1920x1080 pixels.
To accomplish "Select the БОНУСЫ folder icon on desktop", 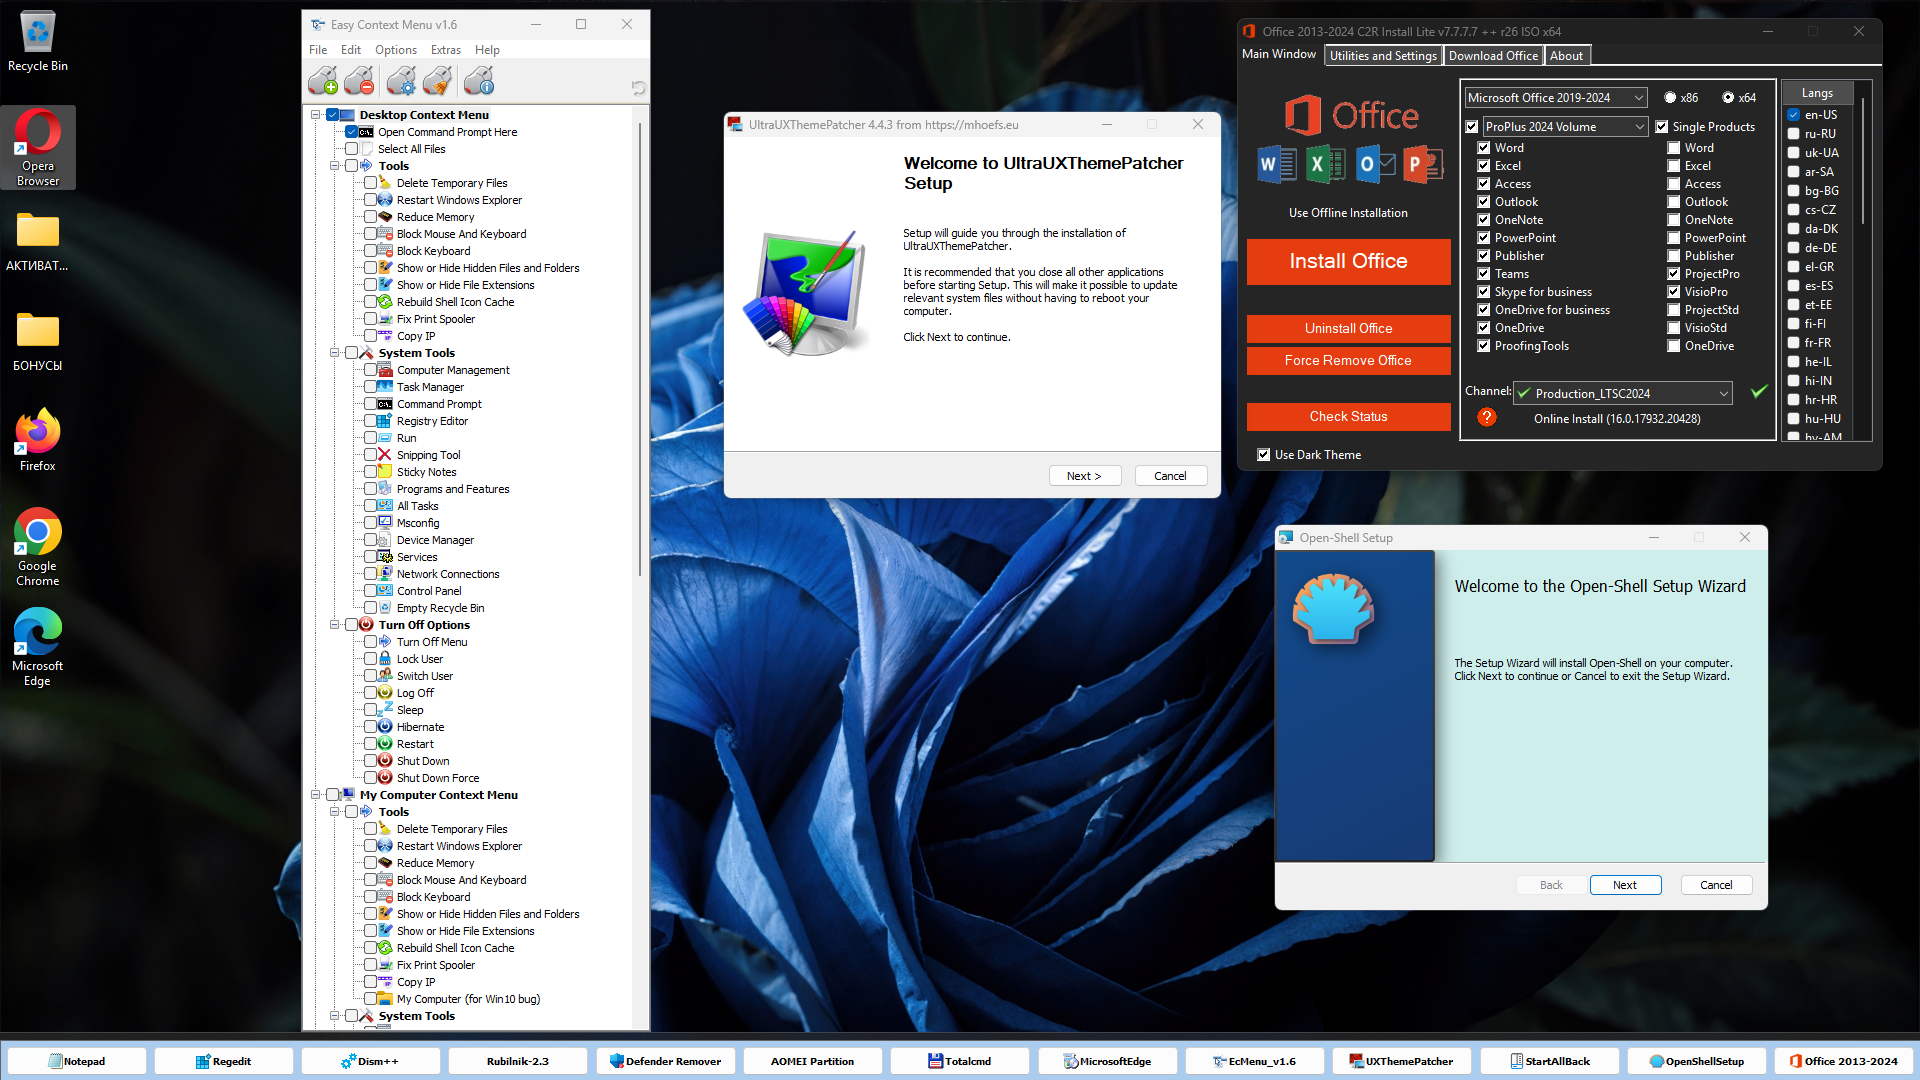I will tap(38, 341).
